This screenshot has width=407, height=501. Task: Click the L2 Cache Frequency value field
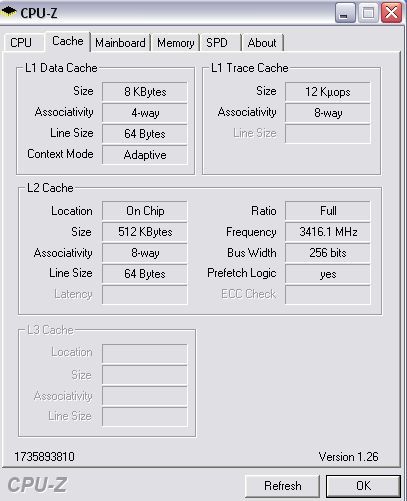pyautogui.click(x=328, y=232)
